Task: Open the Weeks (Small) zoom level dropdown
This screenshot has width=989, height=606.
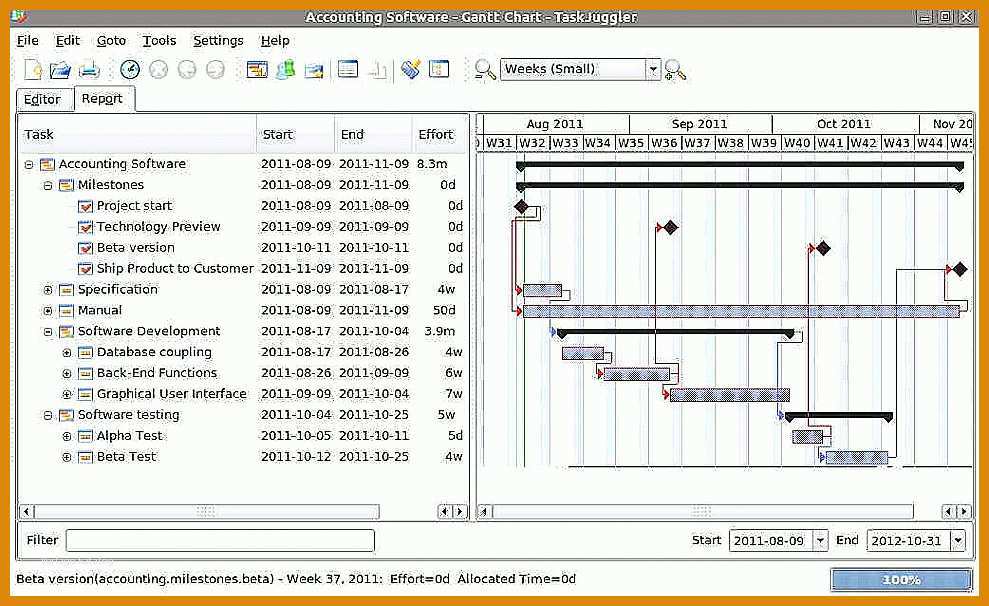Action: (653, 69)
